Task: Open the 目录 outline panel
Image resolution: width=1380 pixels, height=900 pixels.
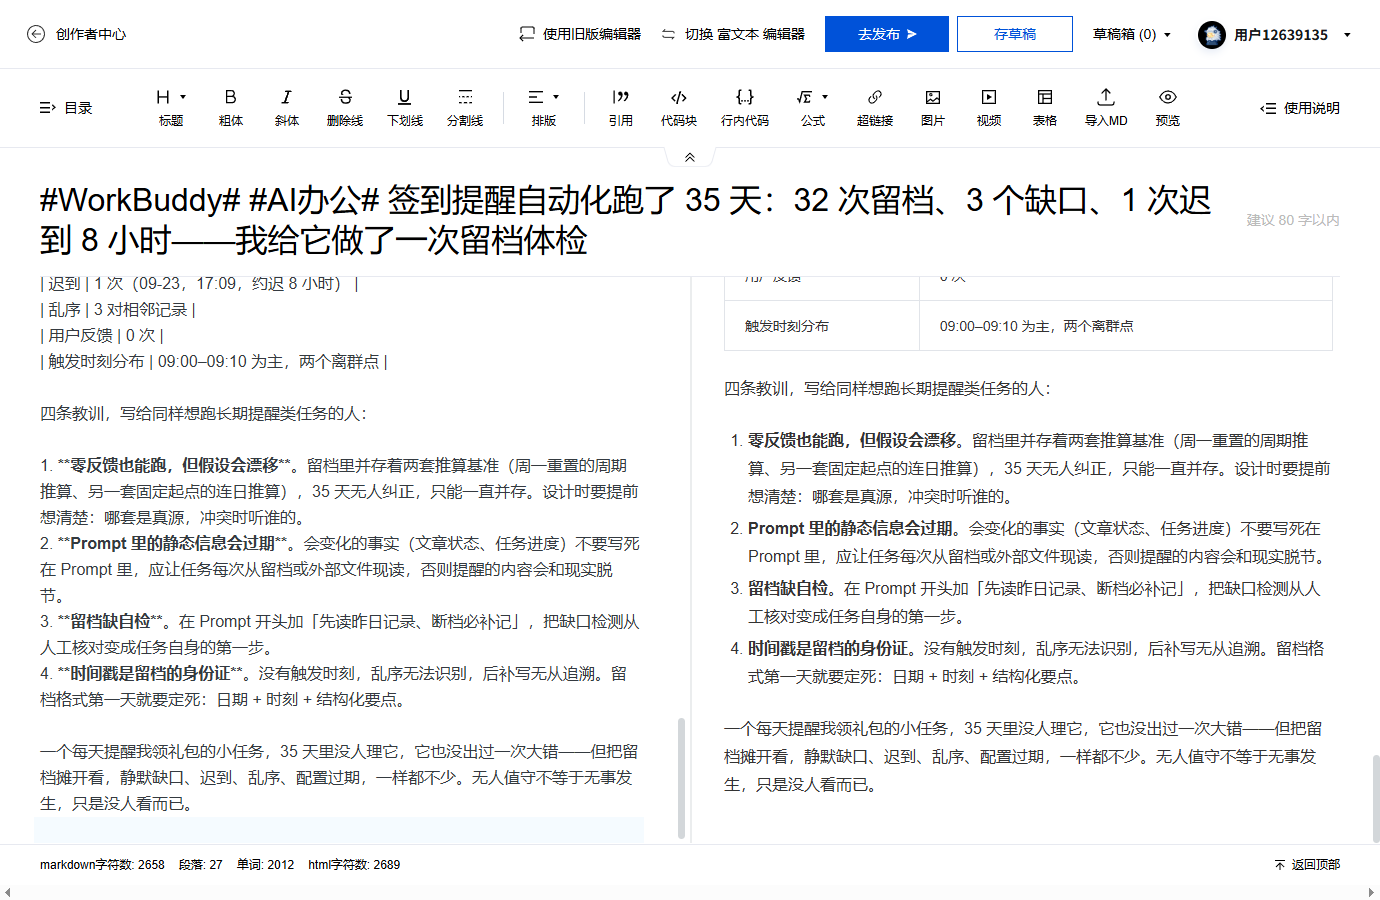Action: pyautogui.click(x=65, y=108)
